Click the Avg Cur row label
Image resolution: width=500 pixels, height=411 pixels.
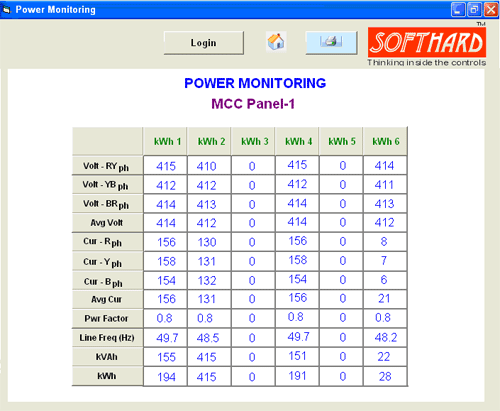coord(108,299)
